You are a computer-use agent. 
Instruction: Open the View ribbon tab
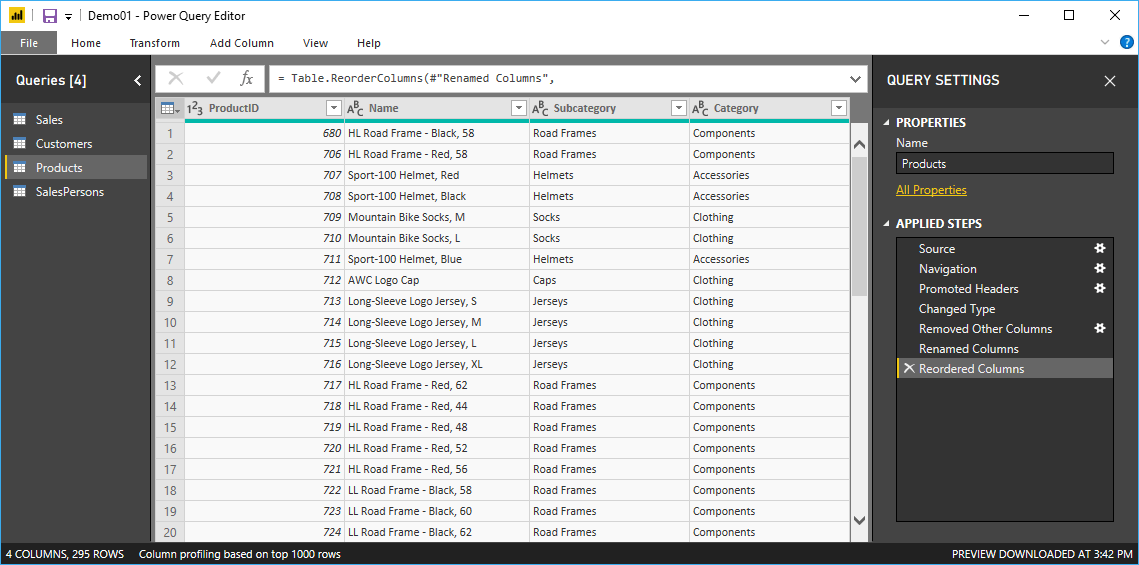[315, 43]
